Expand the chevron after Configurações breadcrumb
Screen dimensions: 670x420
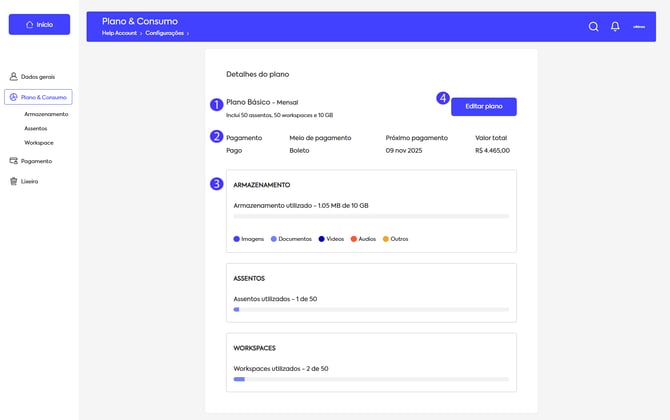[188, 33]
